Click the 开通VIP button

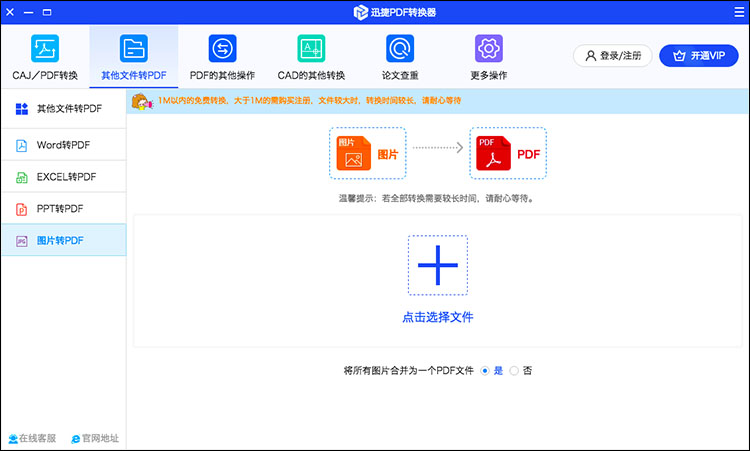point(699,56)
